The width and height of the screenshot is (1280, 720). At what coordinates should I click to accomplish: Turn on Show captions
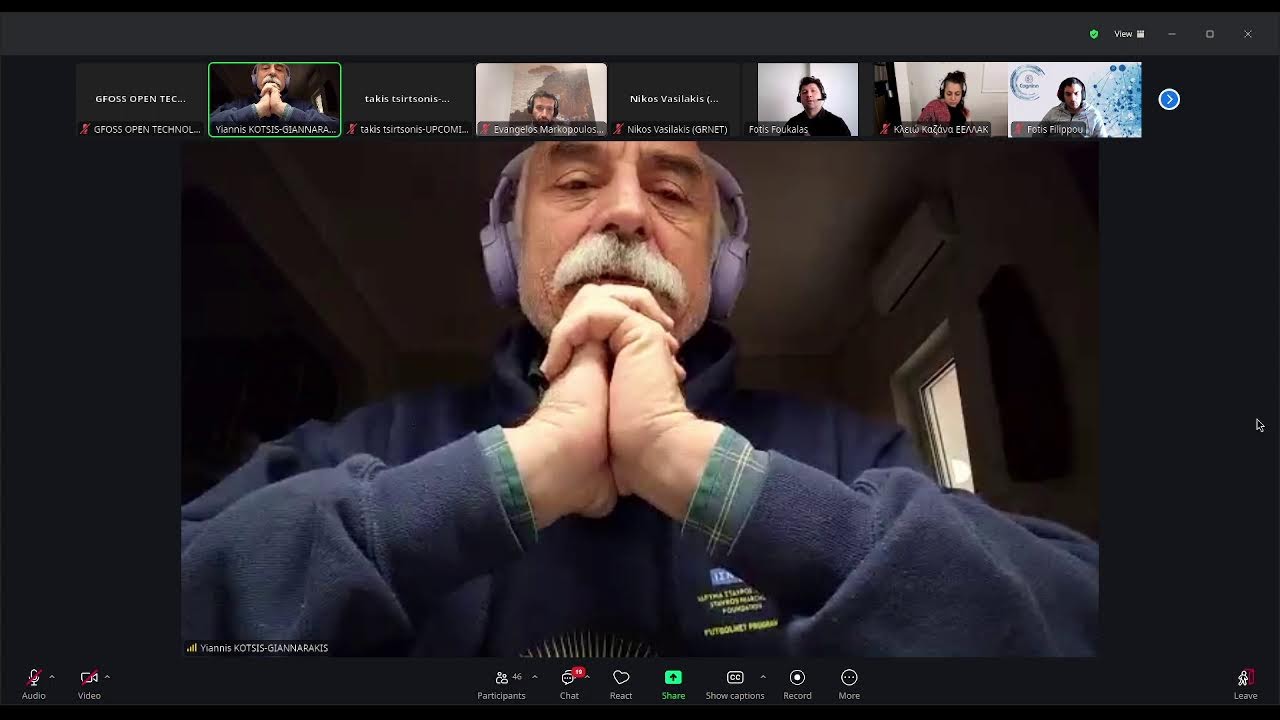(735, 683)
